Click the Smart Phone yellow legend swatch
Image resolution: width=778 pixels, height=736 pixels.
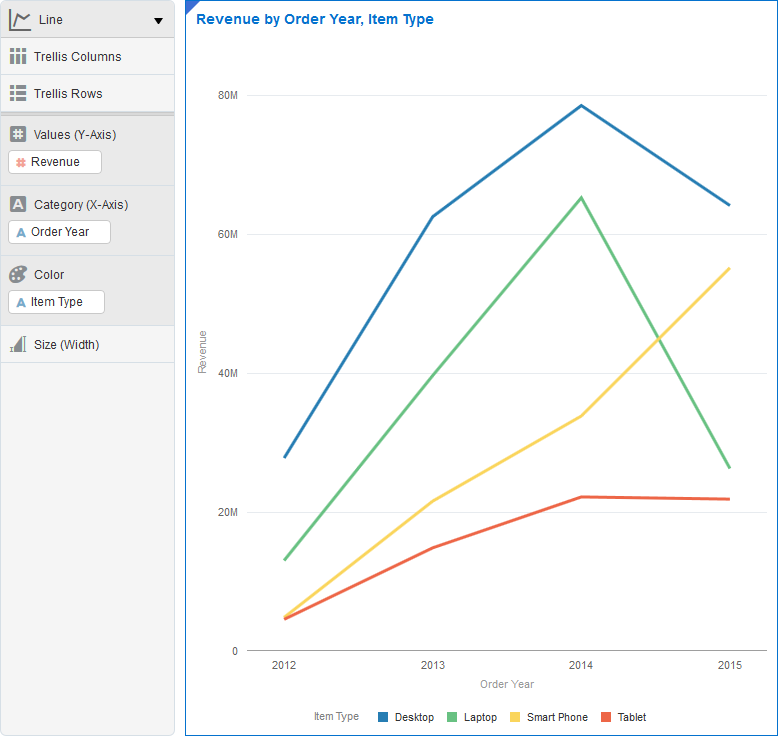(515, 717)
